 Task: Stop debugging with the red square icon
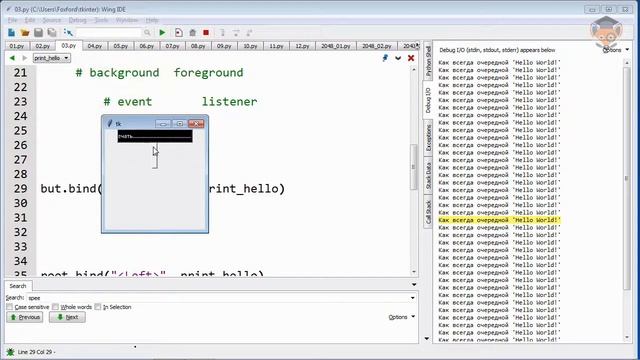click(206, 33)
